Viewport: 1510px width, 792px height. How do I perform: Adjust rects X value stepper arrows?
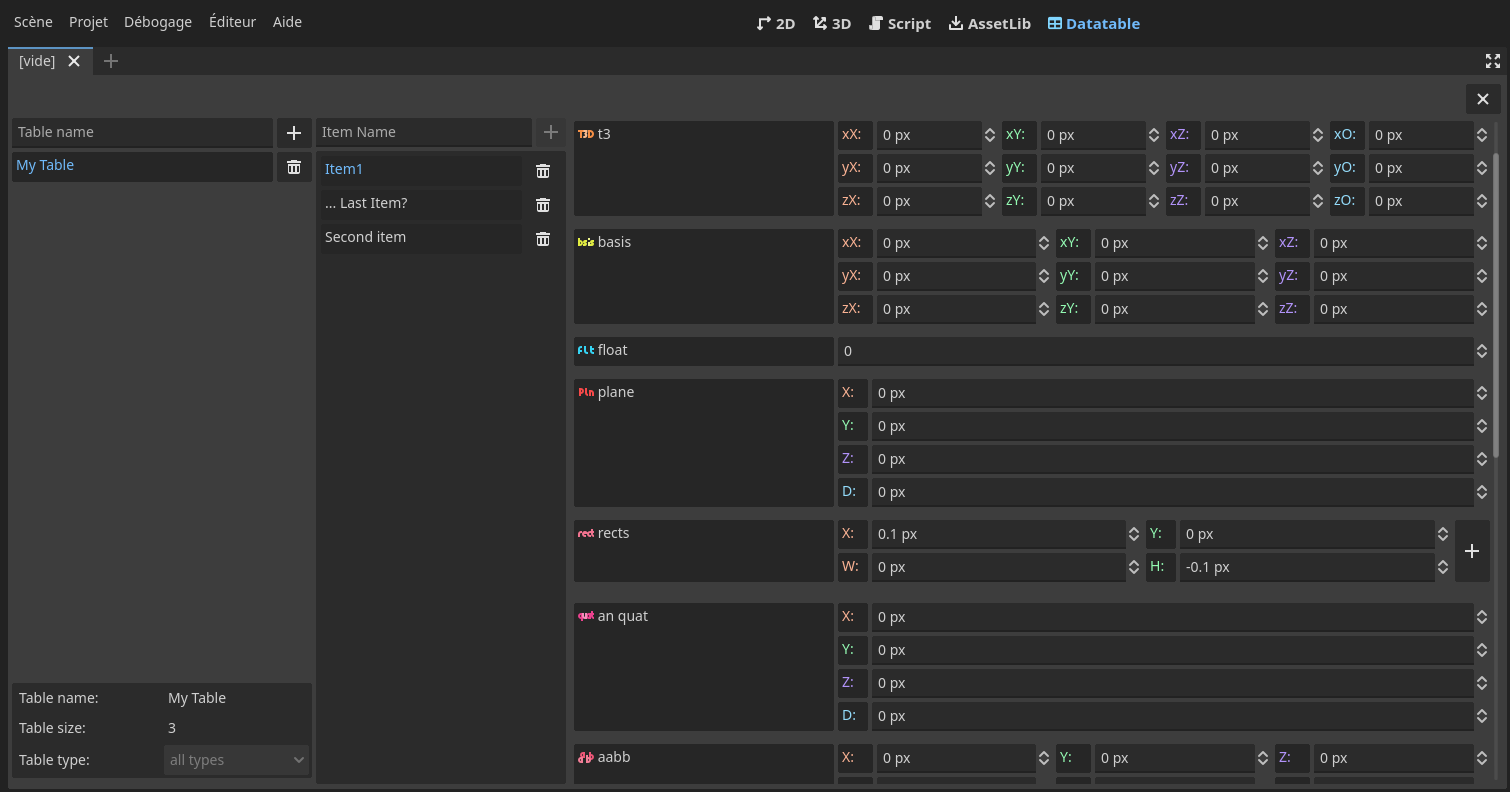tap(1134, 534)
